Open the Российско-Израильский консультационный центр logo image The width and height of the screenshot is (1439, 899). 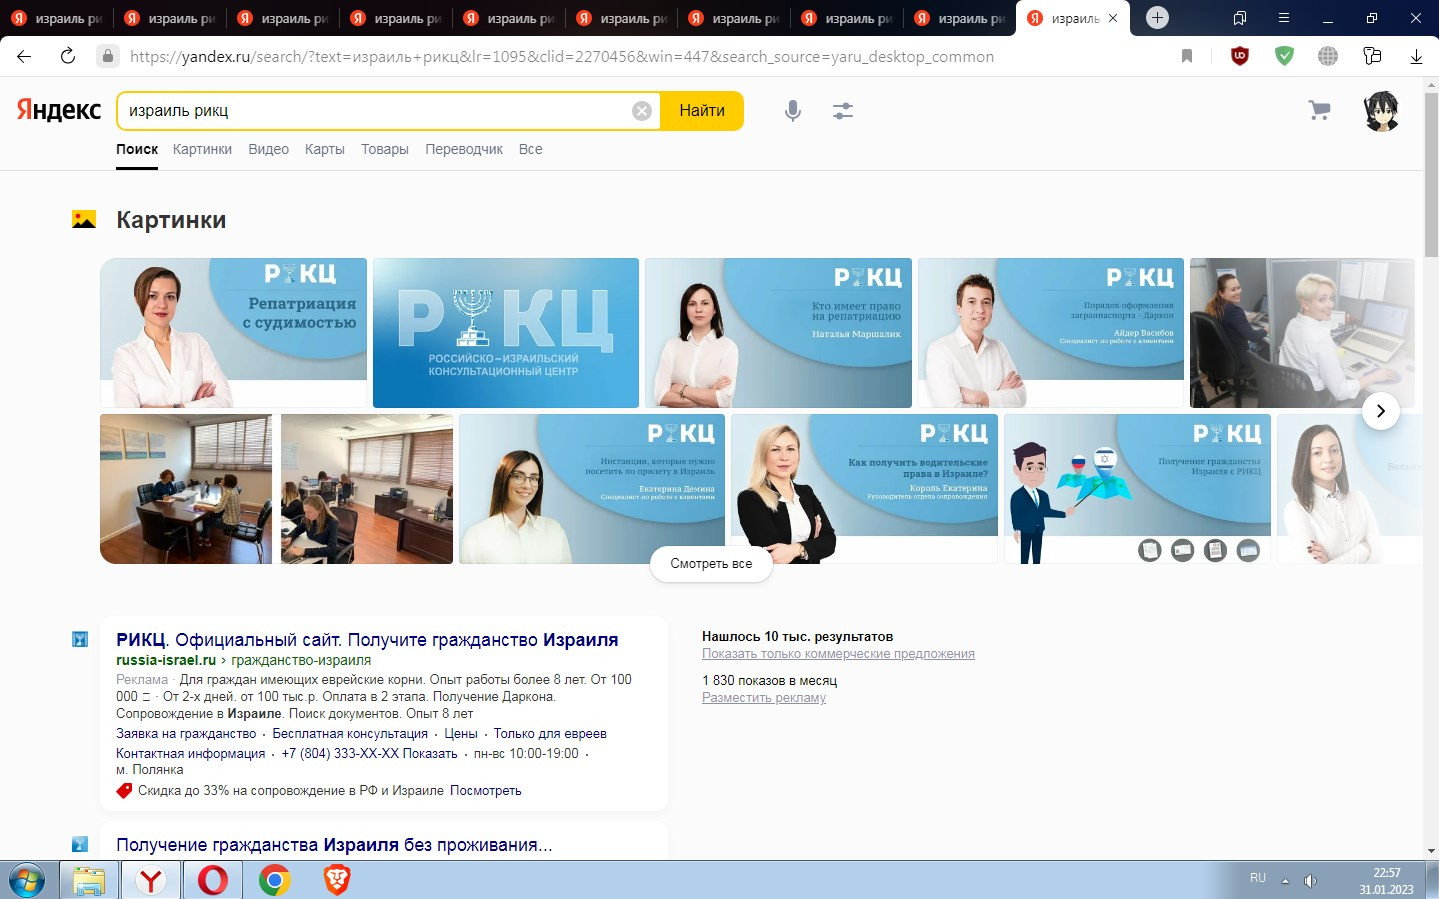pyautogui.click(x=506, y=333)
